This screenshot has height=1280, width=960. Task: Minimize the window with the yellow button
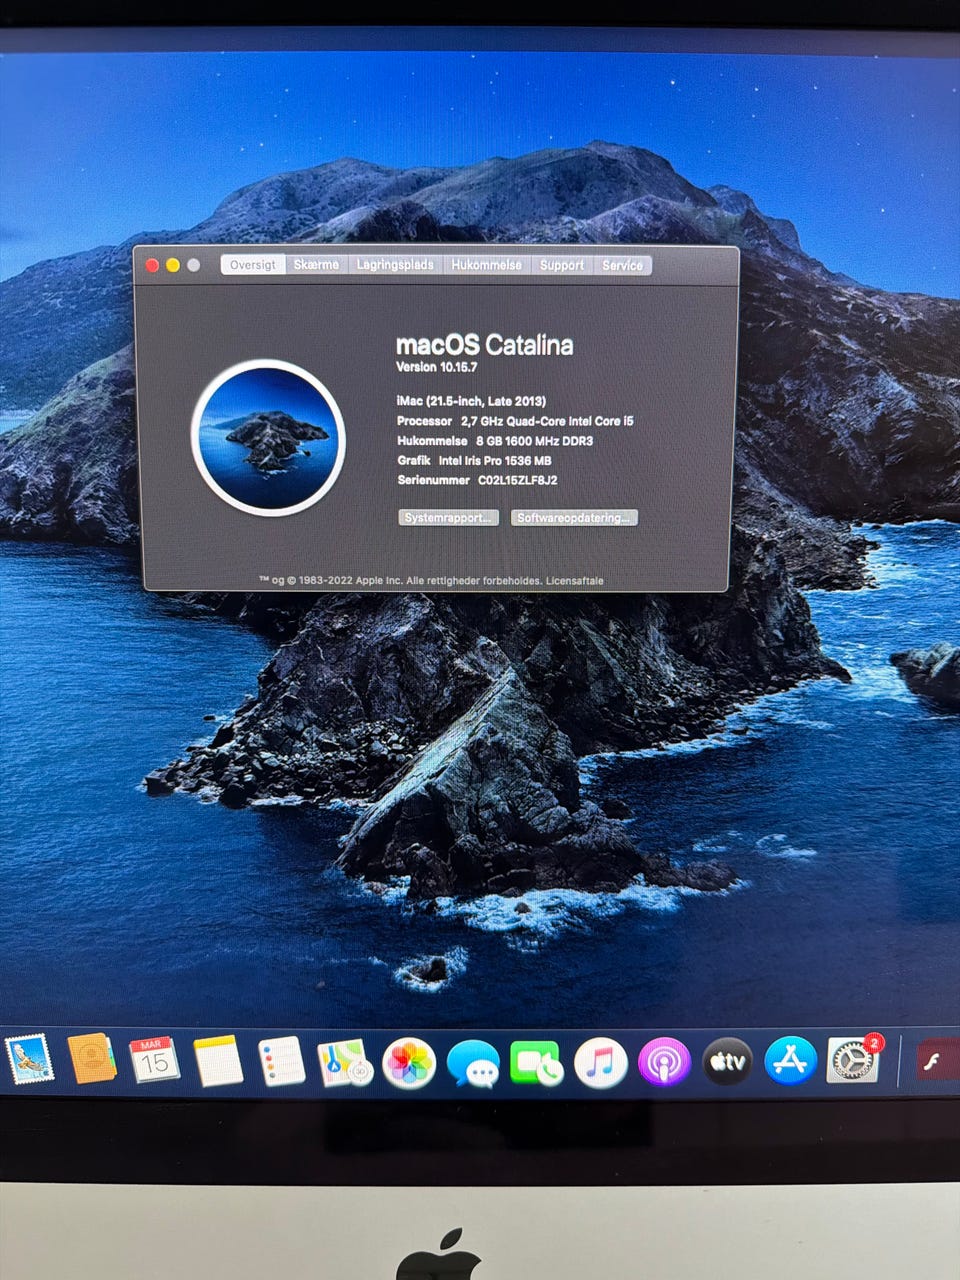pos(173,265)
